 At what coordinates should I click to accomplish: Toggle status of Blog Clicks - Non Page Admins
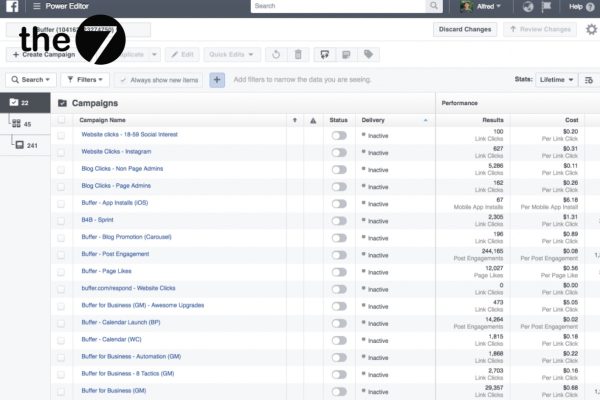[339, 170]
